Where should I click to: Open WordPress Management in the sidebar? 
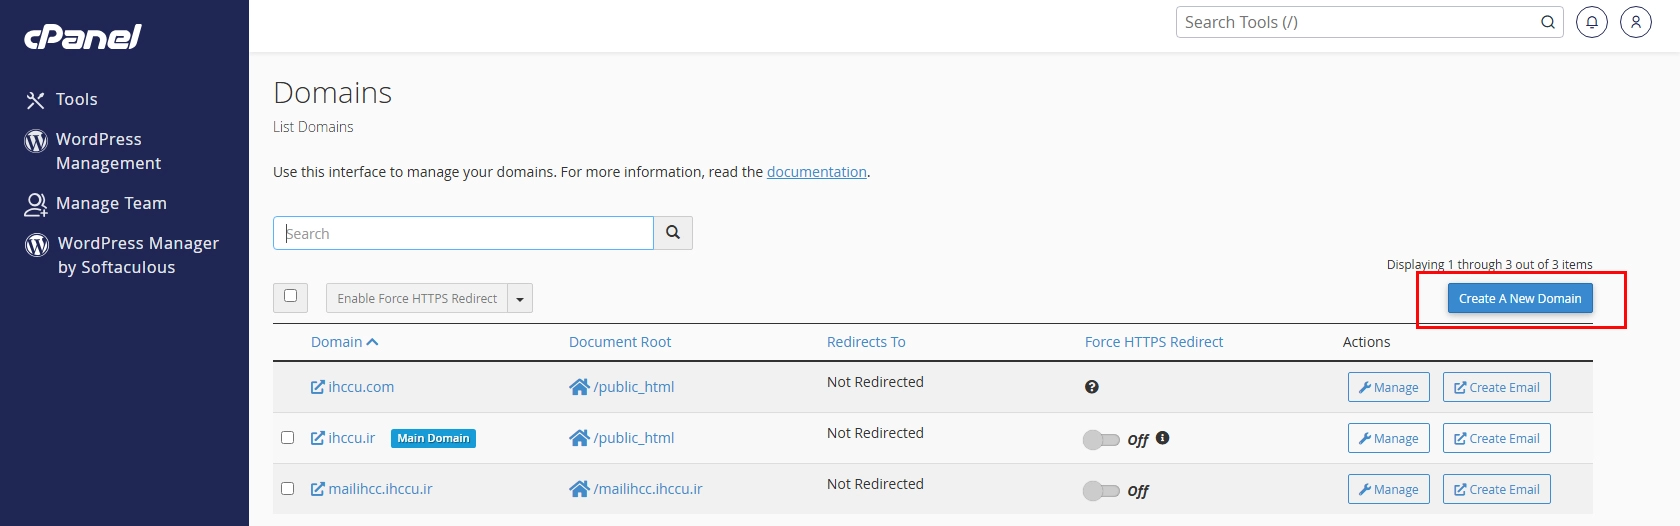pos(108,151)
